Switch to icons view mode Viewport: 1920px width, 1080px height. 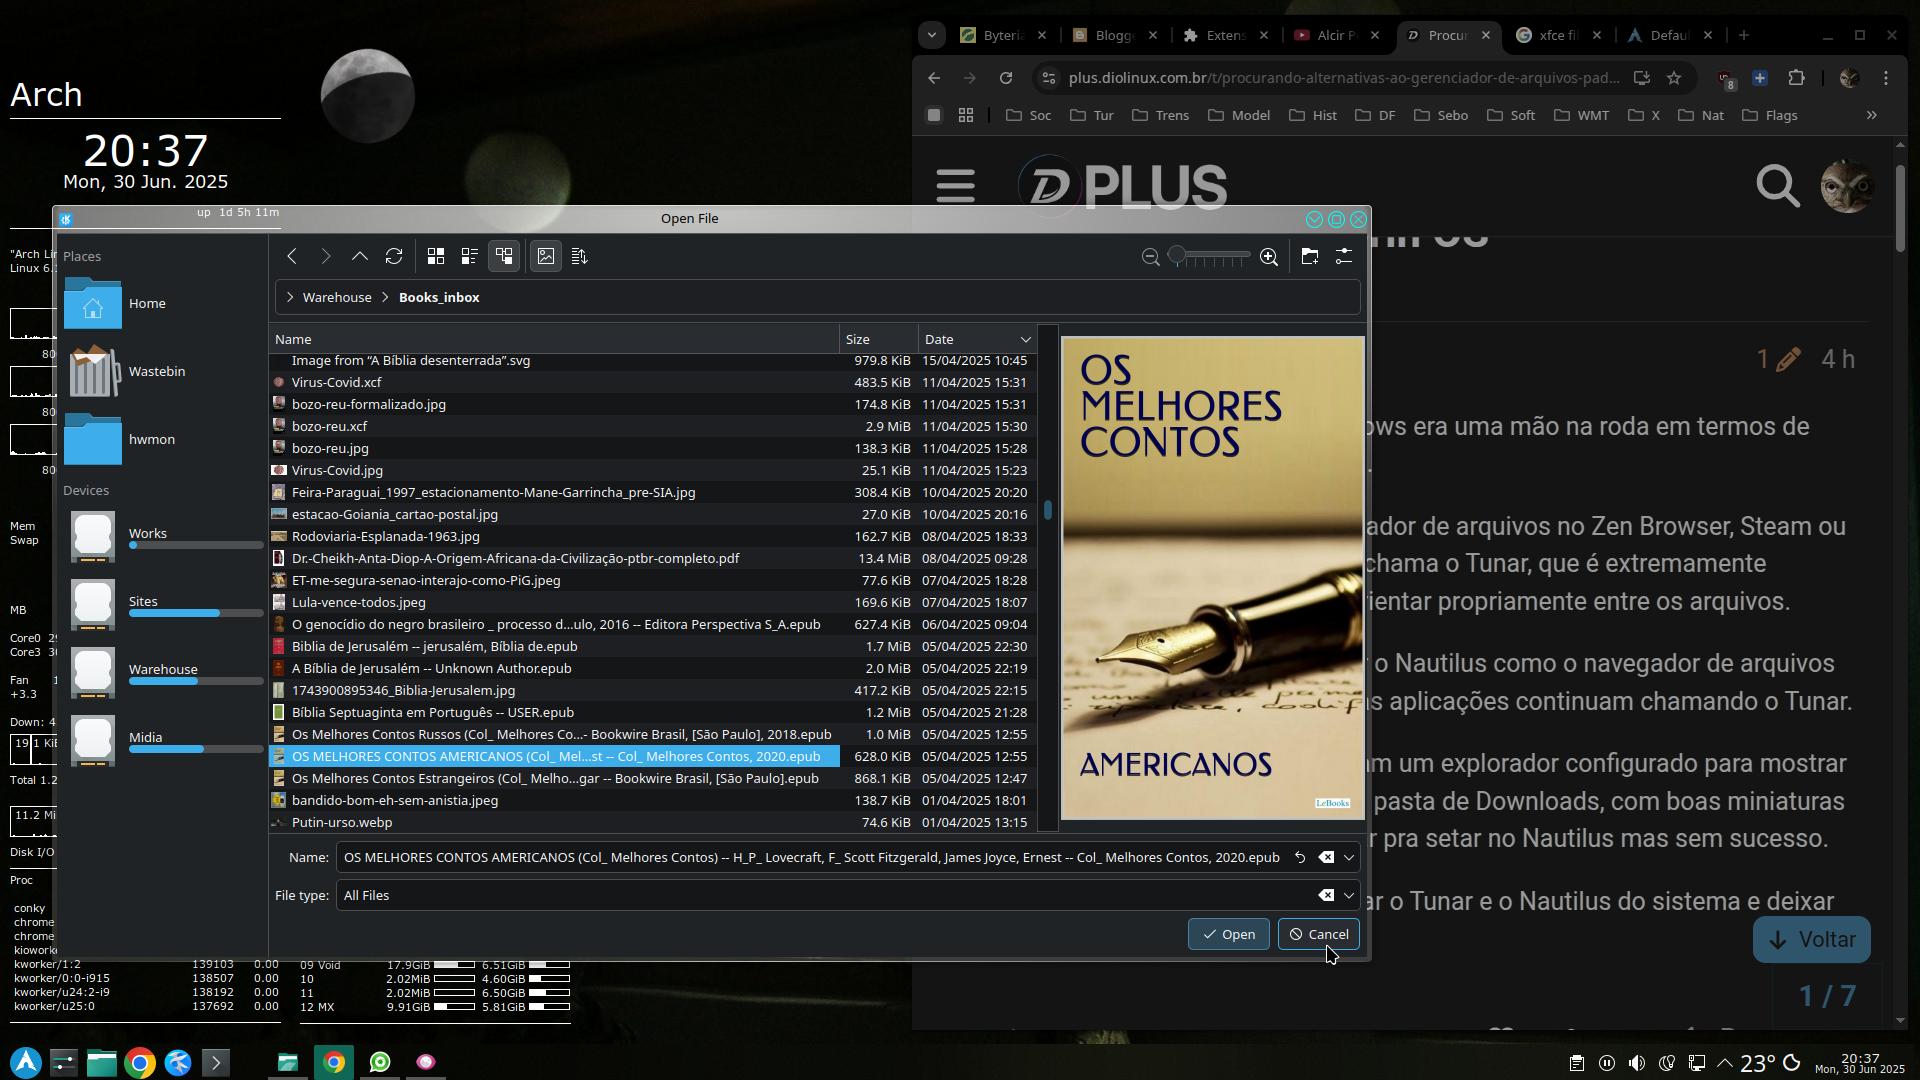[436, 257]
